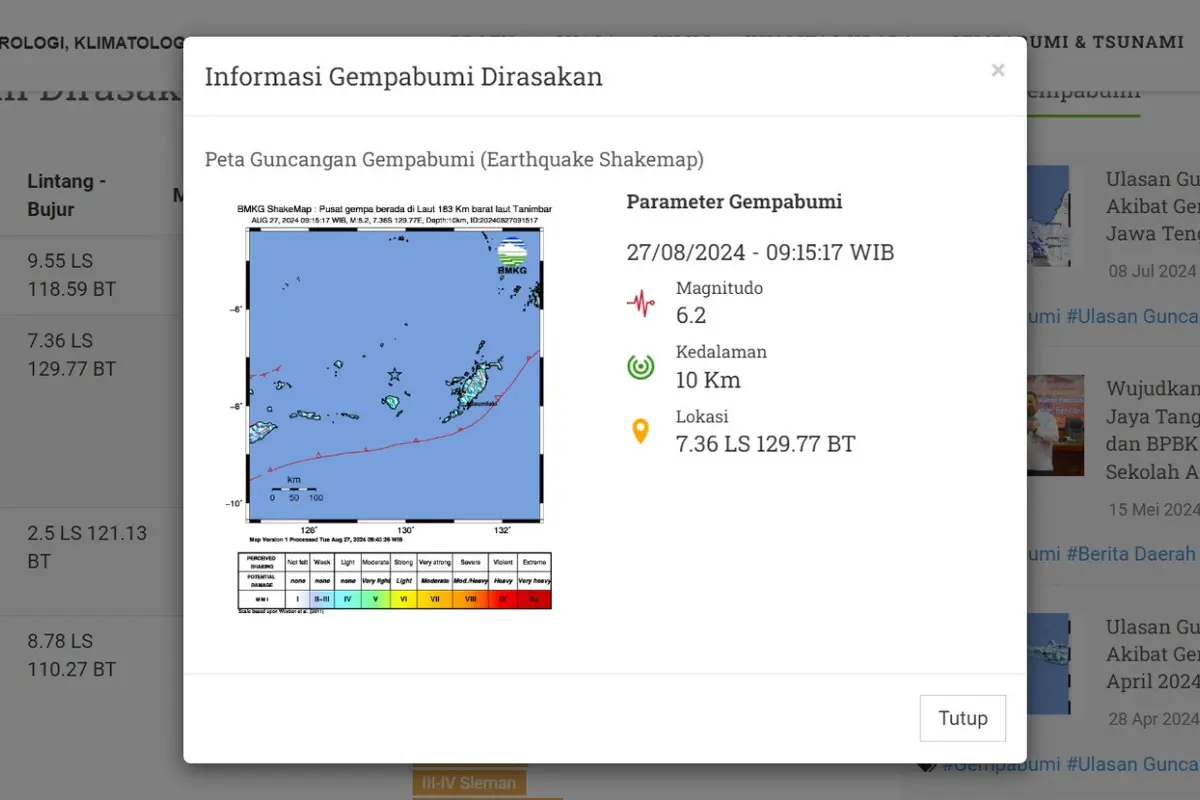Click the III-IV Sleman intensity label
The width and height of the screenshot is (1200, 800).
pyautogui.click(x=469, y=783)
